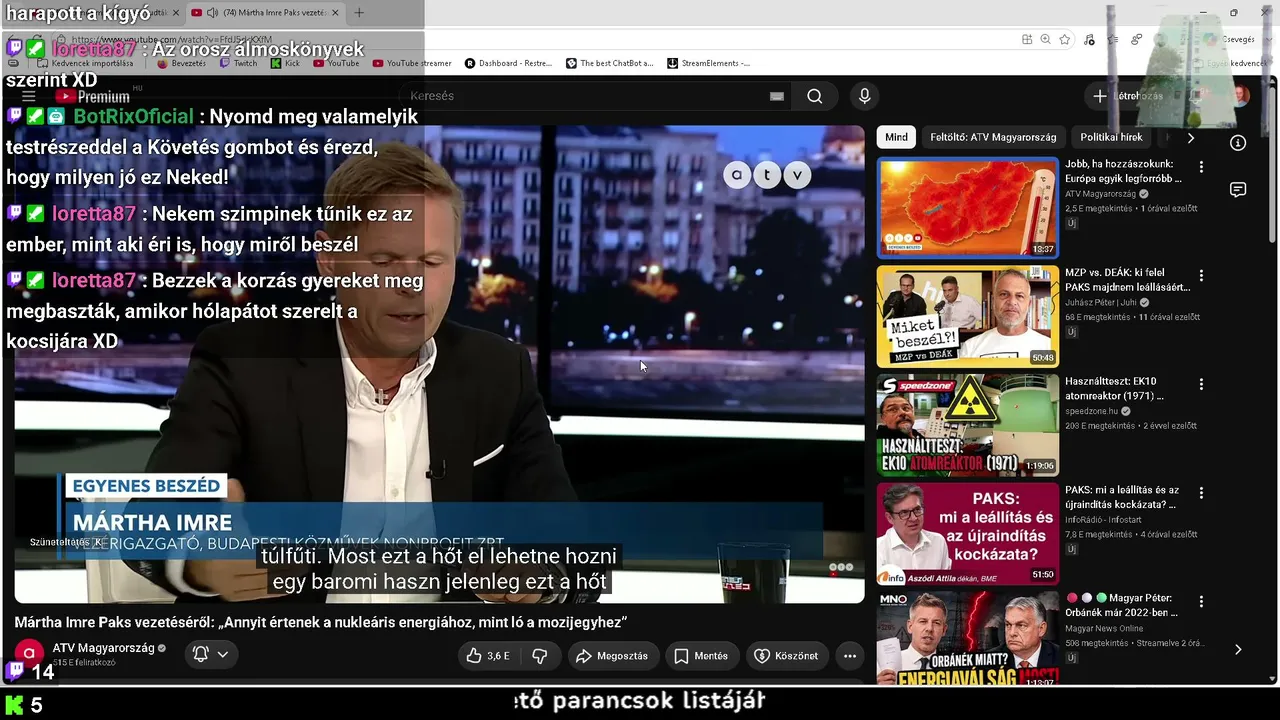Open the Kick bookmark in bookmarks bar

click(285, 63)
